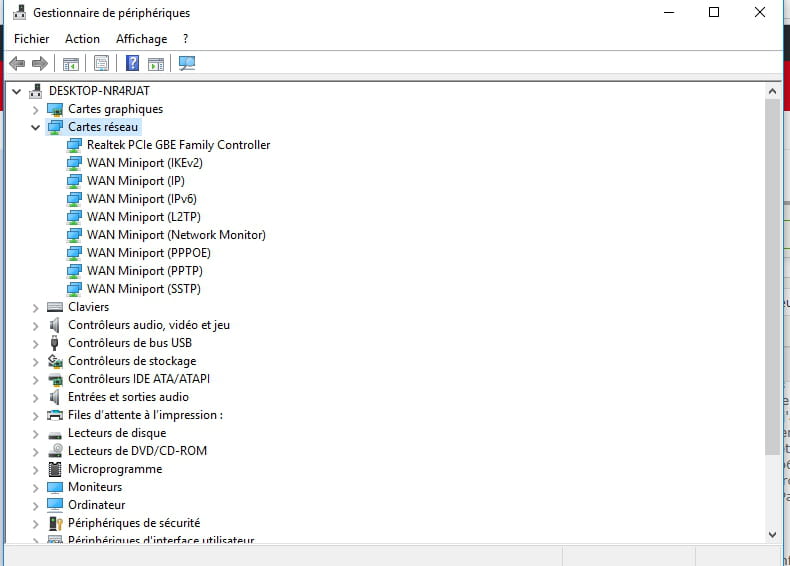
Task: Click the Claviers keyboard icon
Action: tap(54, 307)
